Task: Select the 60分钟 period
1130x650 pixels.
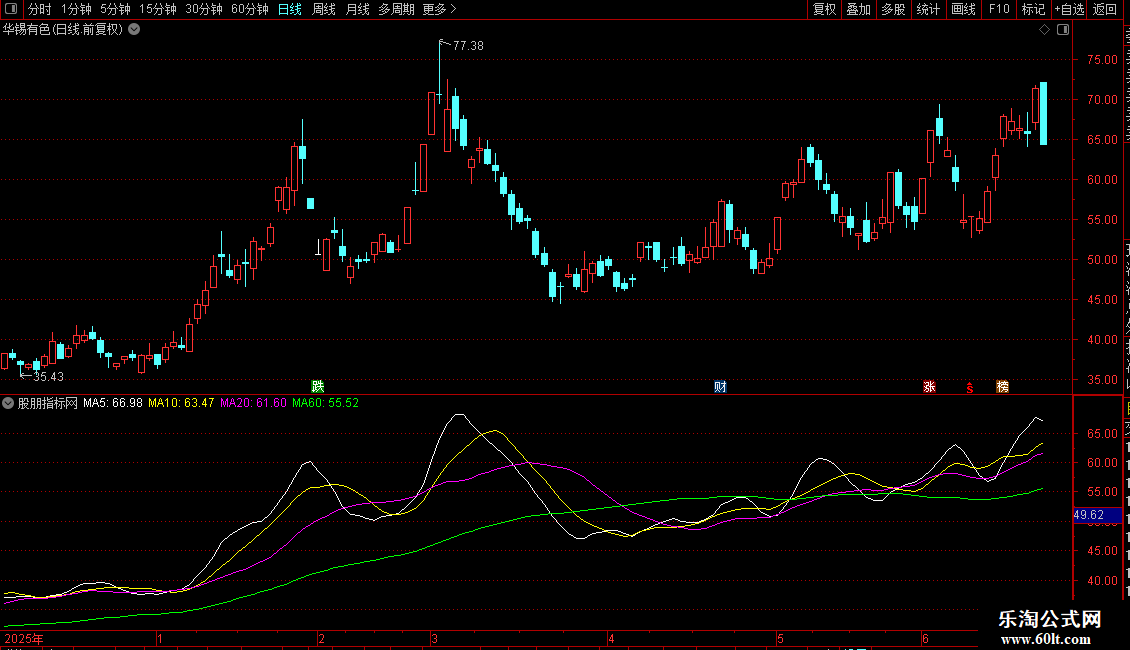Action: point(250,9)
